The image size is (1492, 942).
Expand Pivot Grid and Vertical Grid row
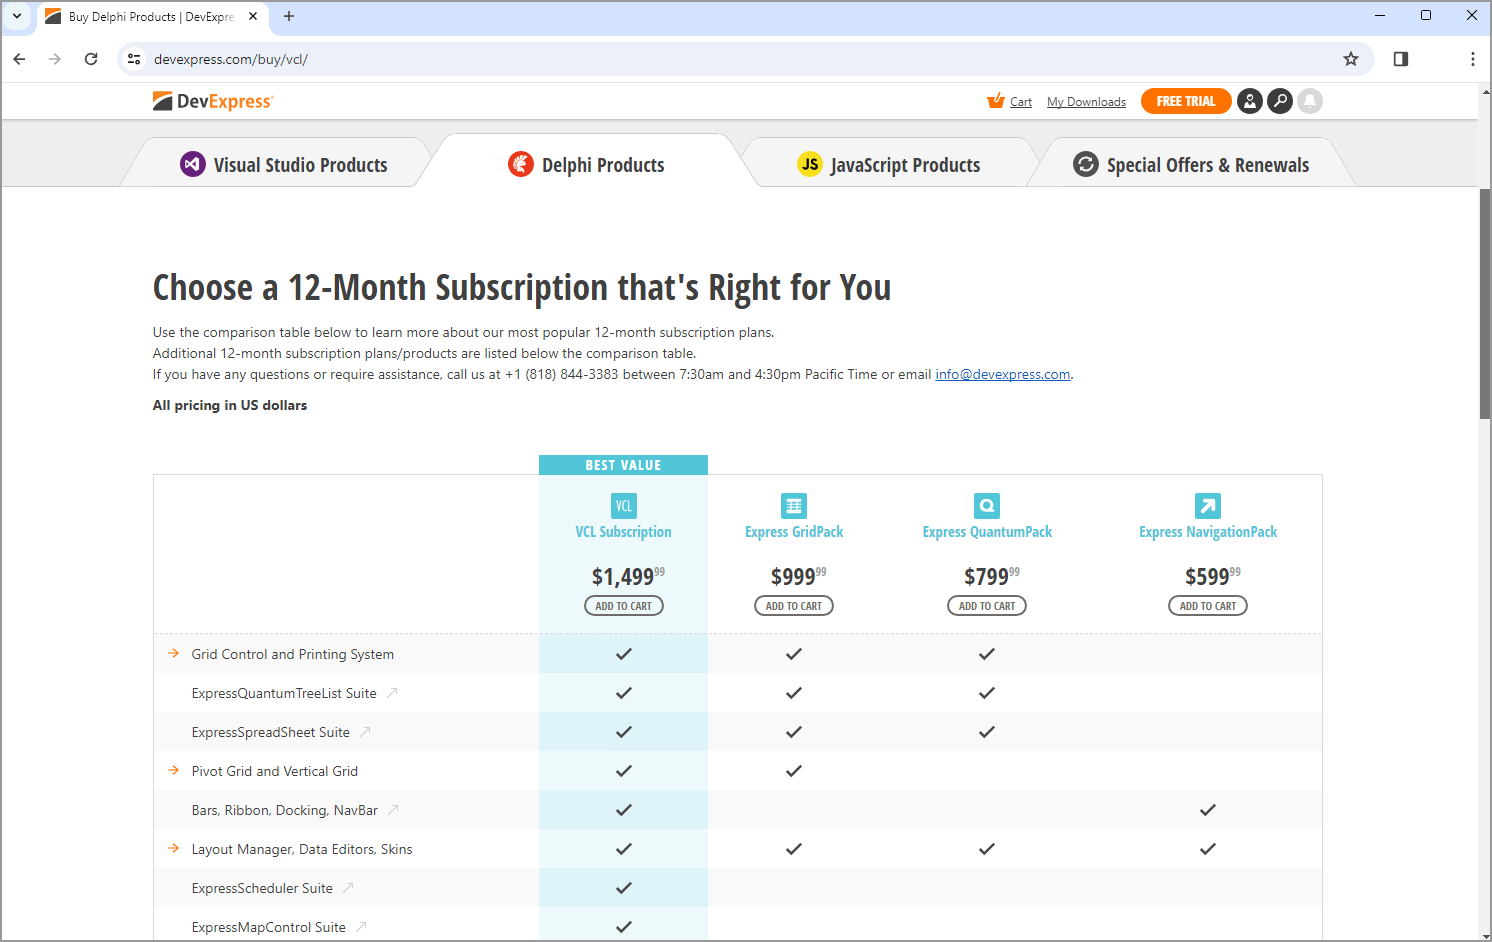(x=174, y=771)
